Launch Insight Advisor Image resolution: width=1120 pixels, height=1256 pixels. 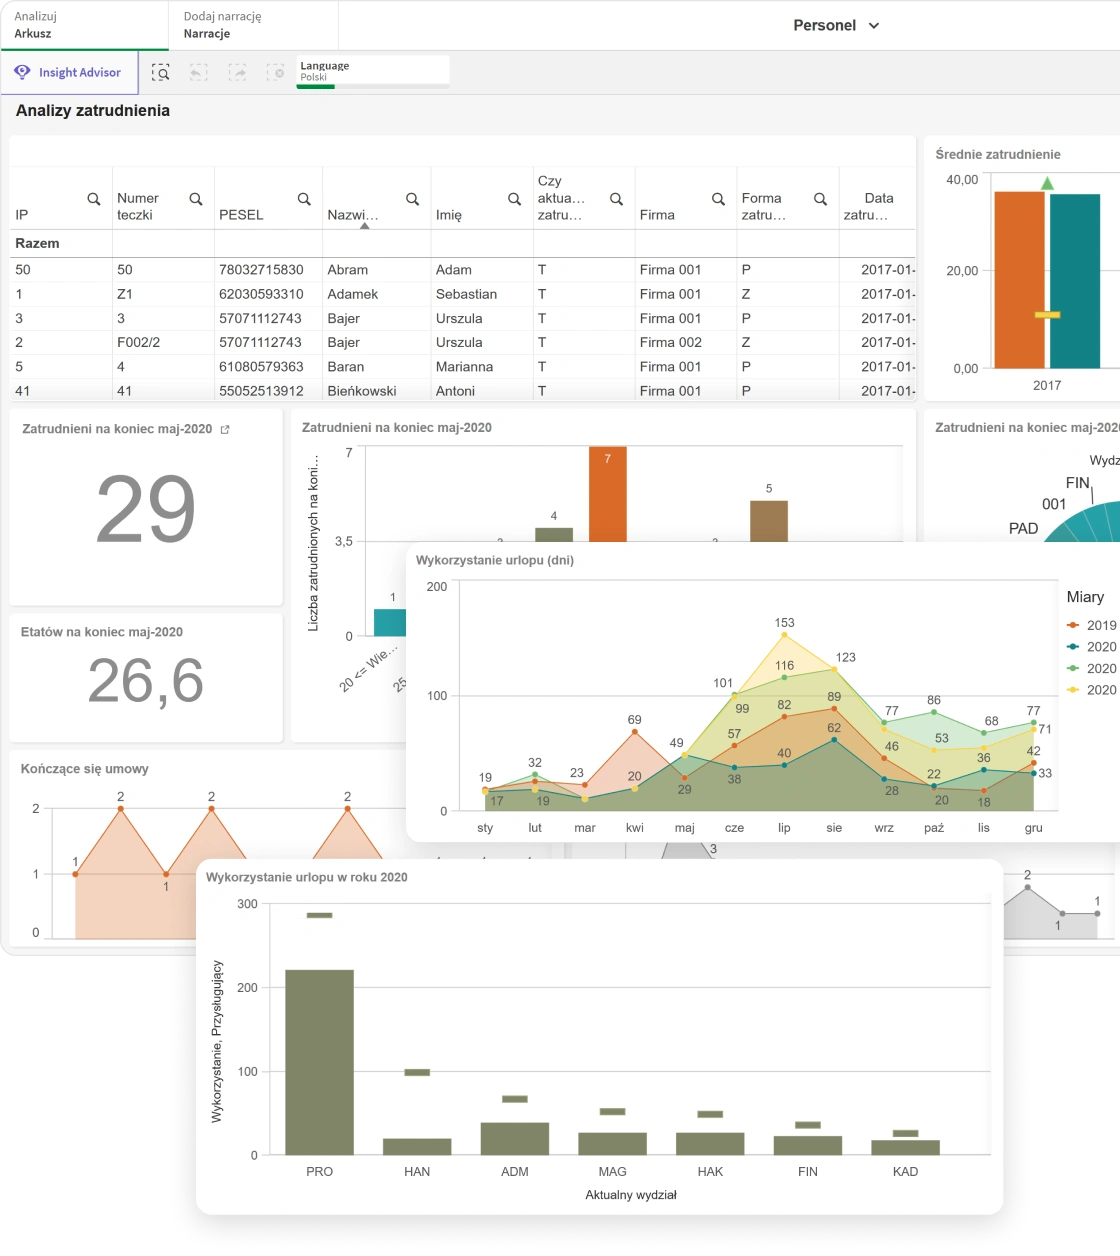pos(69,73)
